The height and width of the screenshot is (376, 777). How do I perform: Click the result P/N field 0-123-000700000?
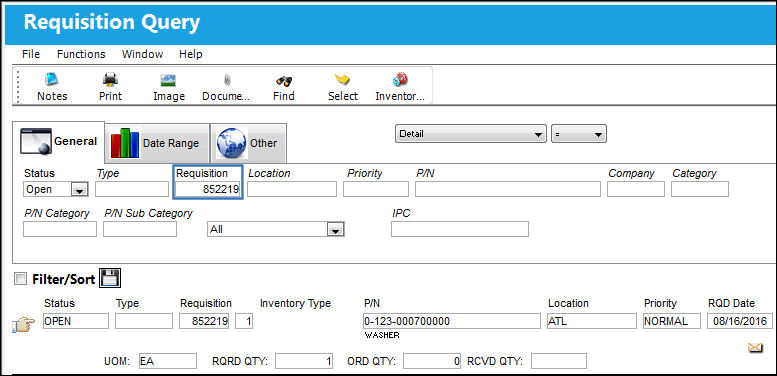tap(451, 321)
